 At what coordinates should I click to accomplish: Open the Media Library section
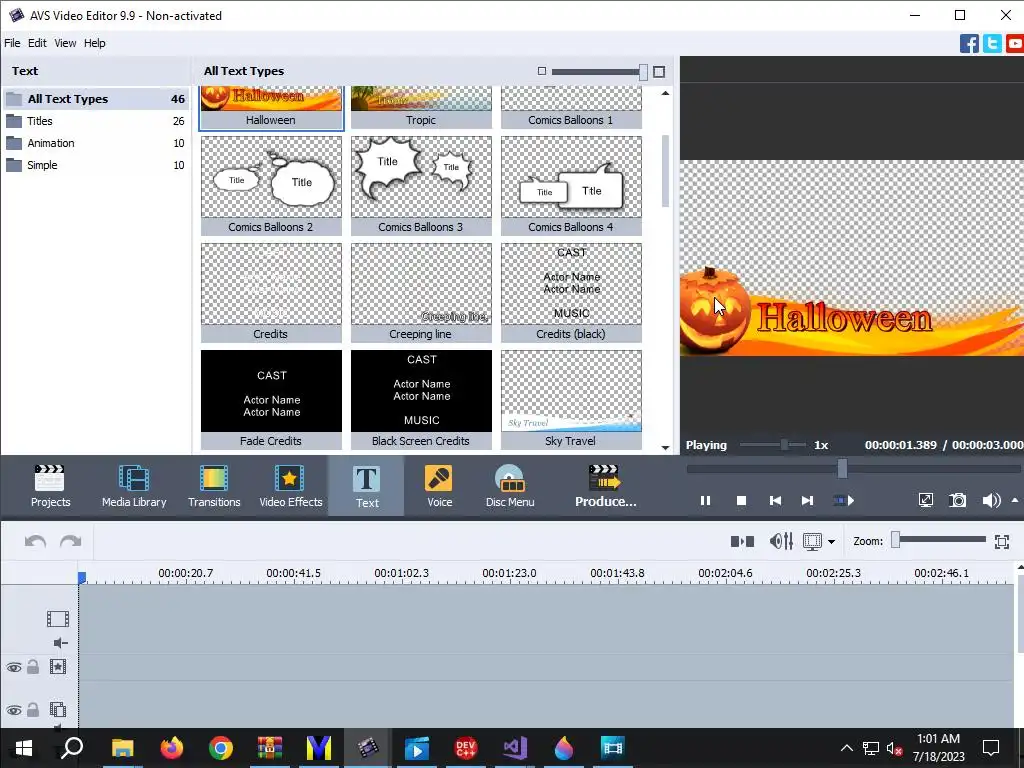(134, 486)
